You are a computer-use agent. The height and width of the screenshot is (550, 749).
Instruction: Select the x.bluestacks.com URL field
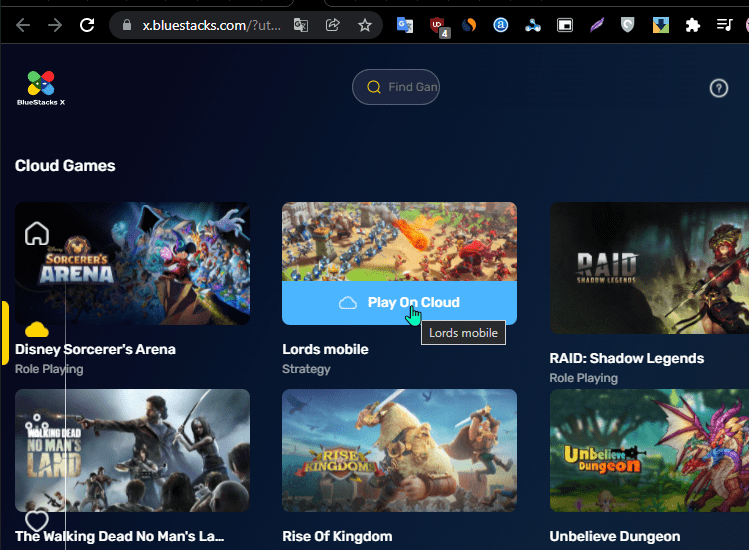point(212,25)
